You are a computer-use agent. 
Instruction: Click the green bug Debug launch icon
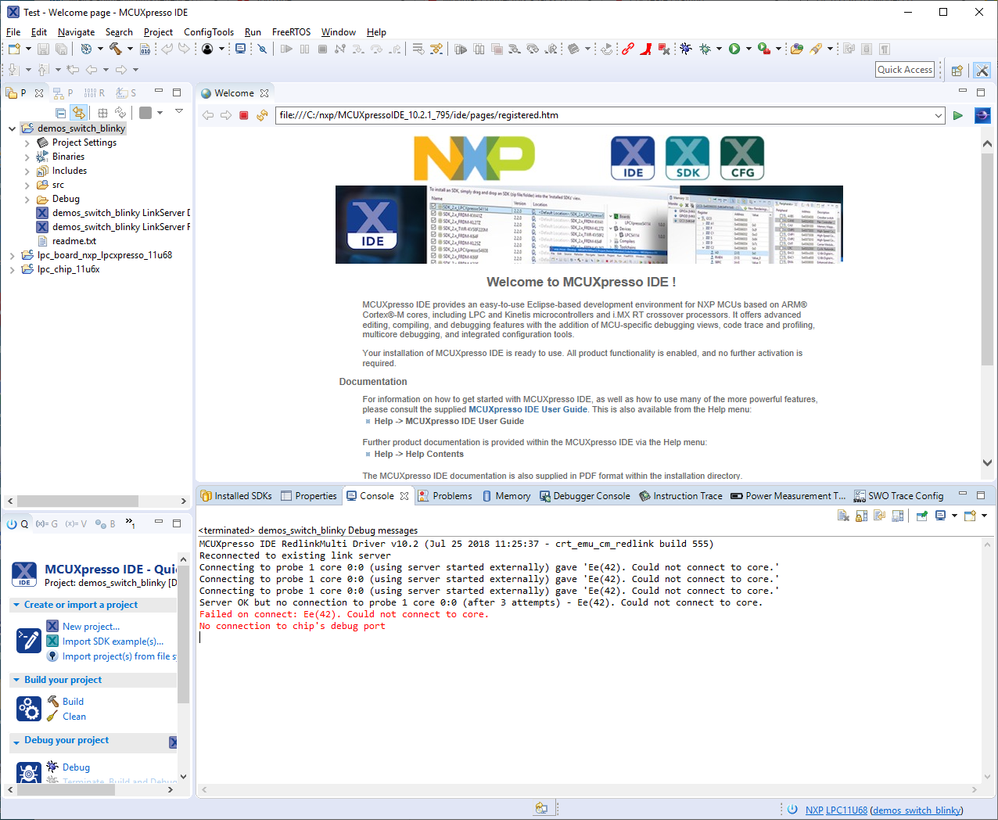pyautogui.click(x=705, y=49)
